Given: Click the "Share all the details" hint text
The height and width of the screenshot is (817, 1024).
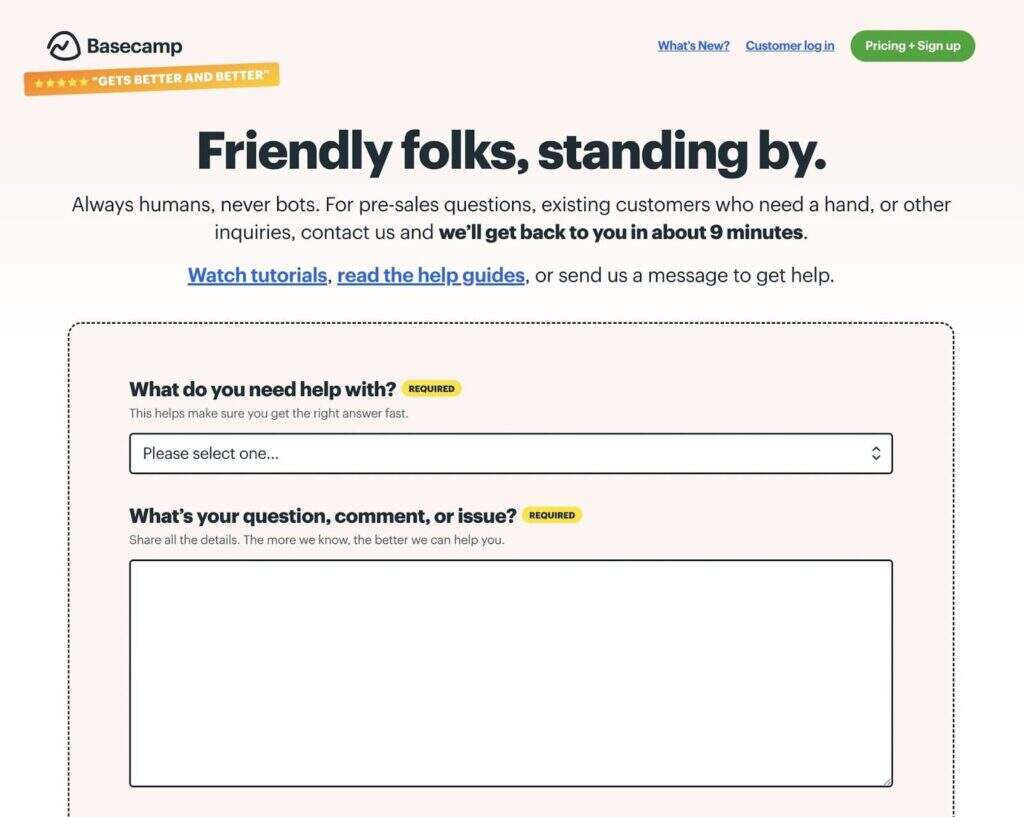Looking at the screenshot, I should point(316,540).
